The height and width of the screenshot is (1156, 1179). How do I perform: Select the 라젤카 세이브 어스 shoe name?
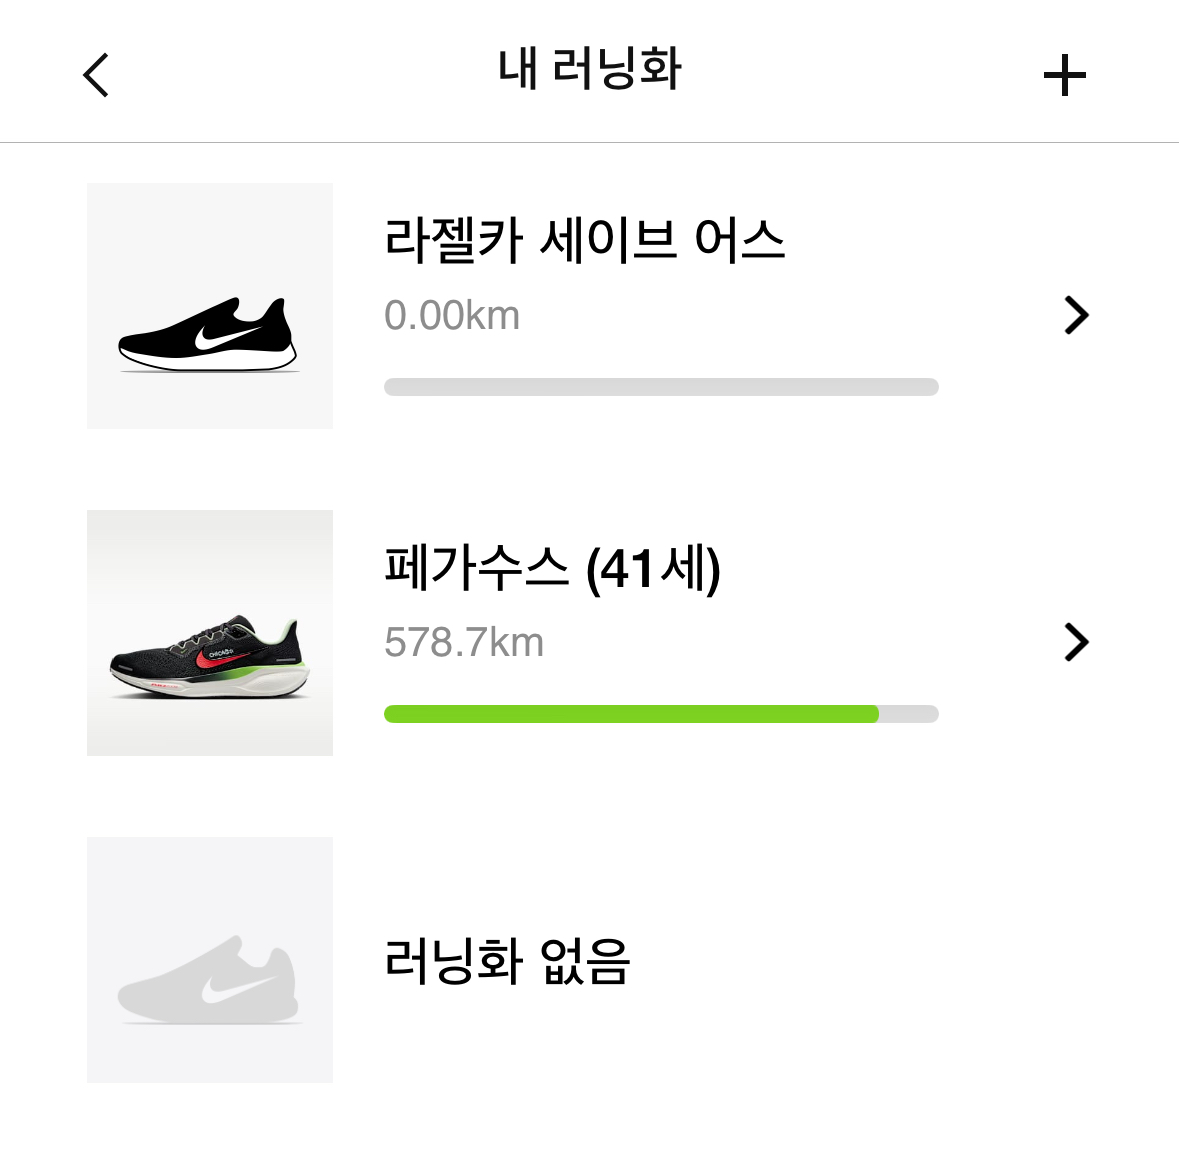pyautogui.click(x=584, y=241)
